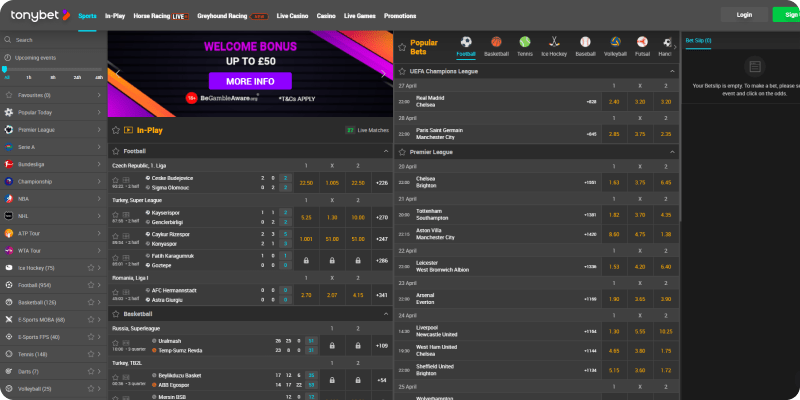Image resolution: width=800 pixels, height=400 pixels.
Task: Select the Volleyball icon in Popular Bets
Action: coord(613,43)
